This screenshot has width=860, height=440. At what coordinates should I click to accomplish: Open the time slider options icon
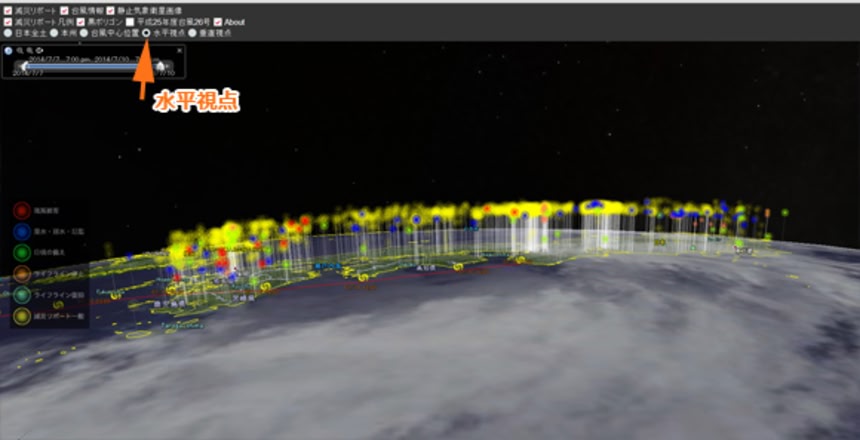(40, 50)
